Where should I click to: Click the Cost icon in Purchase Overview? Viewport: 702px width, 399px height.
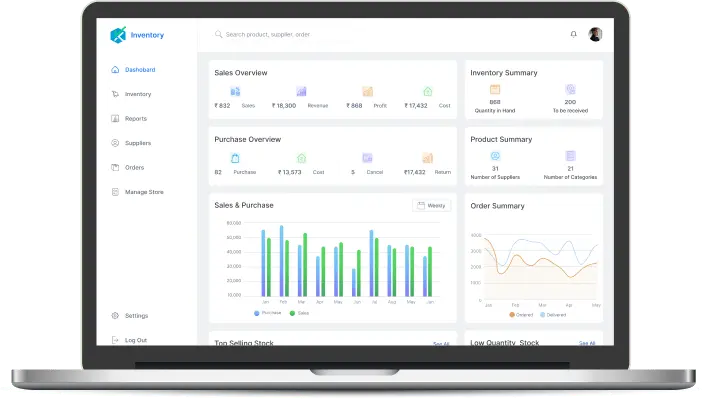[301, 158]
